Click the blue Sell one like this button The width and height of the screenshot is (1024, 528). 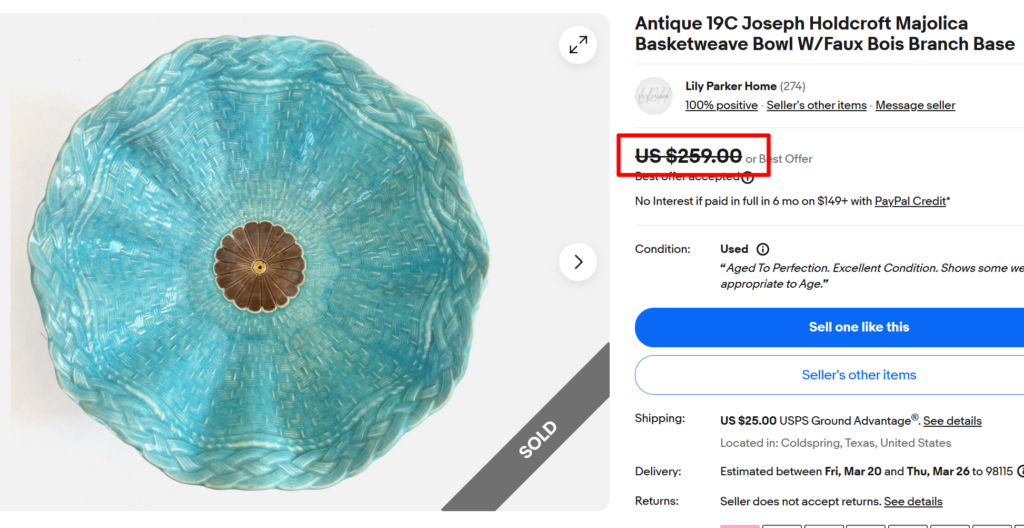tap(858, 327)
